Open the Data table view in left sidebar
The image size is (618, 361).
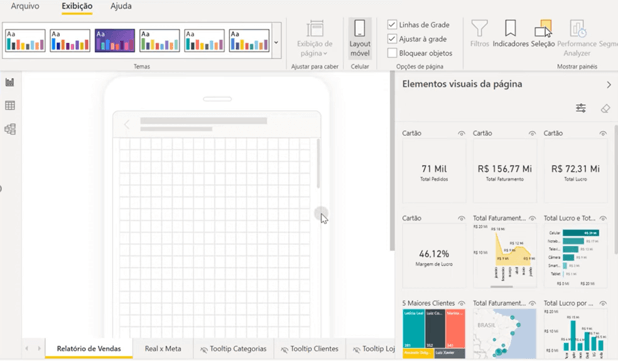pos(10,106)
